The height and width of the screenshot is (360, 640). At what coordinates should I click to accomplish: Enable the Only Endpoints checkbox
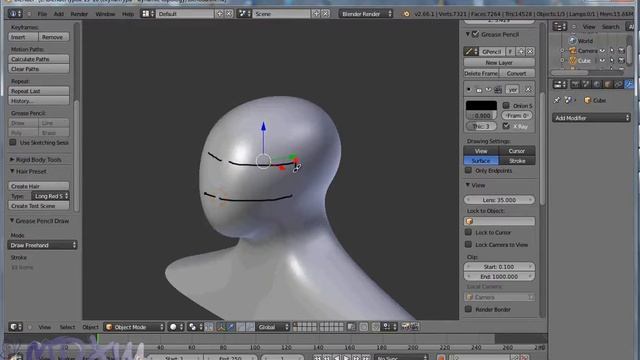tap(468, 170)
